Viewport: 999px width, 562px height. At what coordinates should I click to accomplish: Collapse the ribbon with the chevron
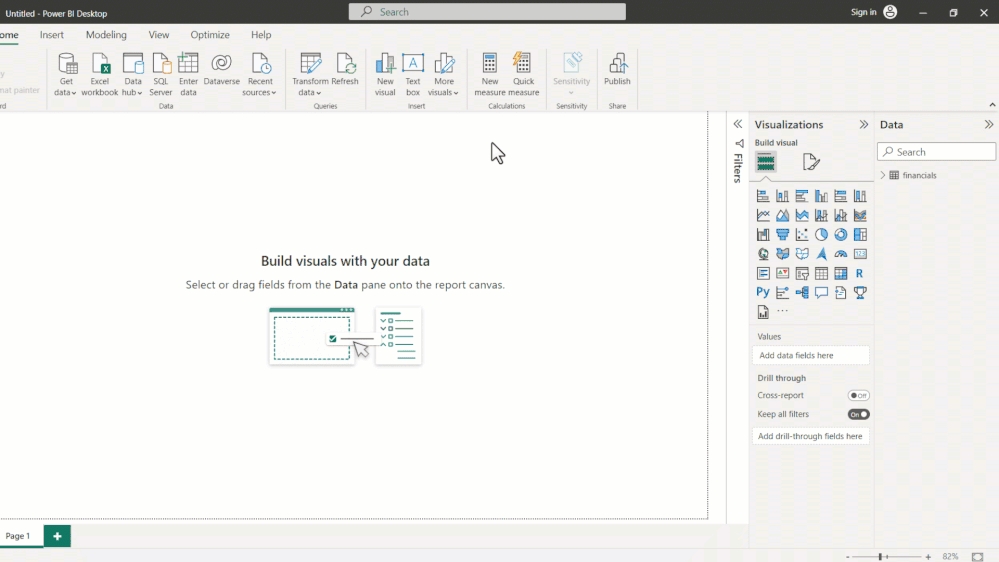[992, 104]
